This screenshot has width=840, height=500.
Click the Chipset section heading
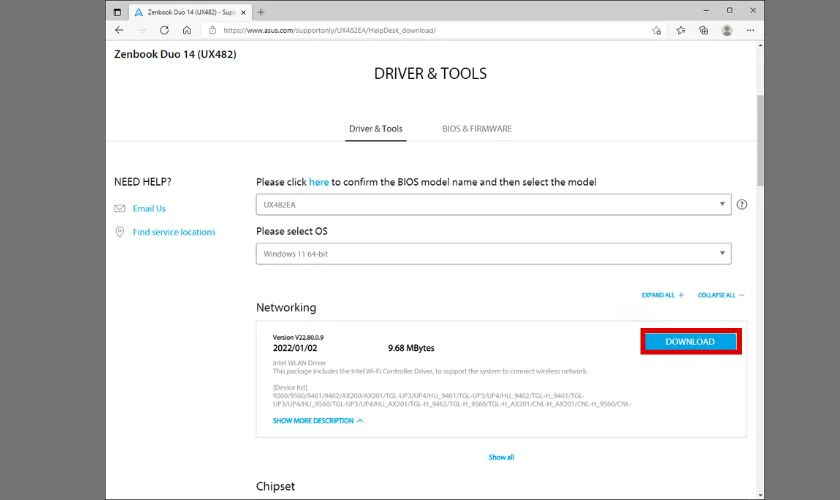[275, 486]
